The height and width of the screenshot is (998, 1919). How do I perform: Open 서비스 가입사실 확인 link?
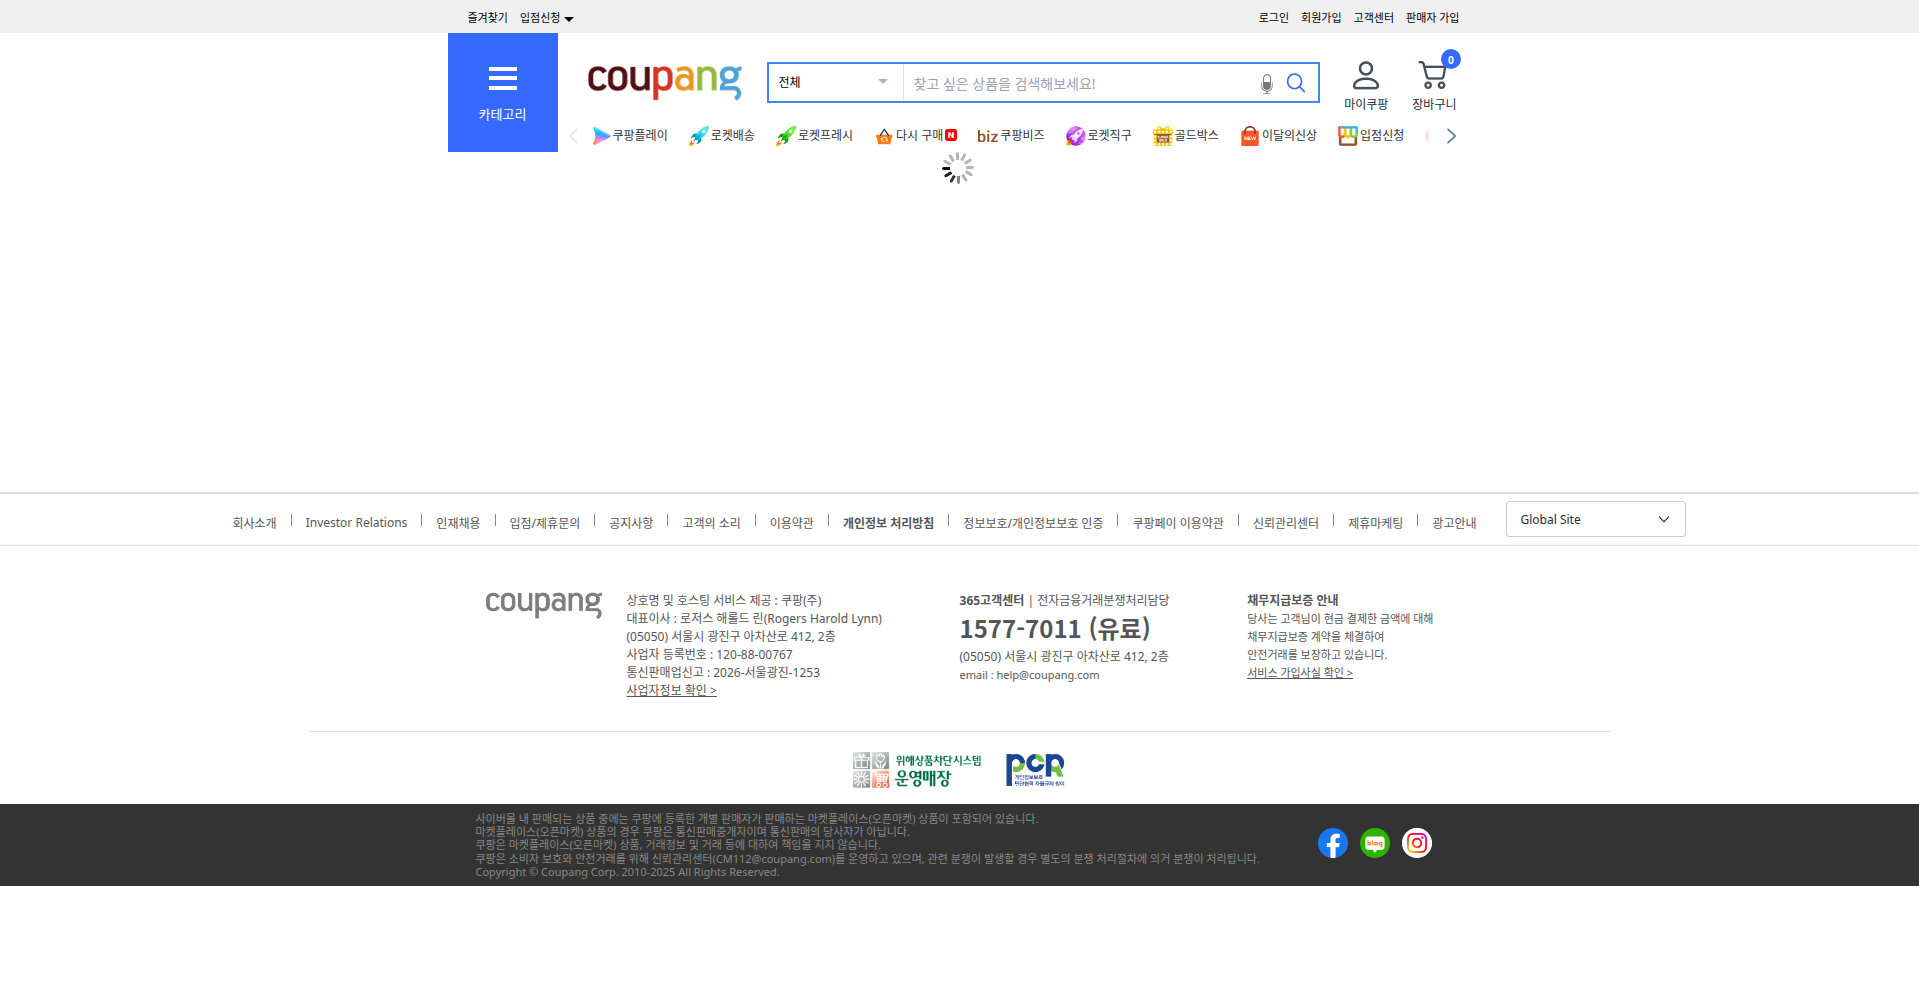(1299, 673)
